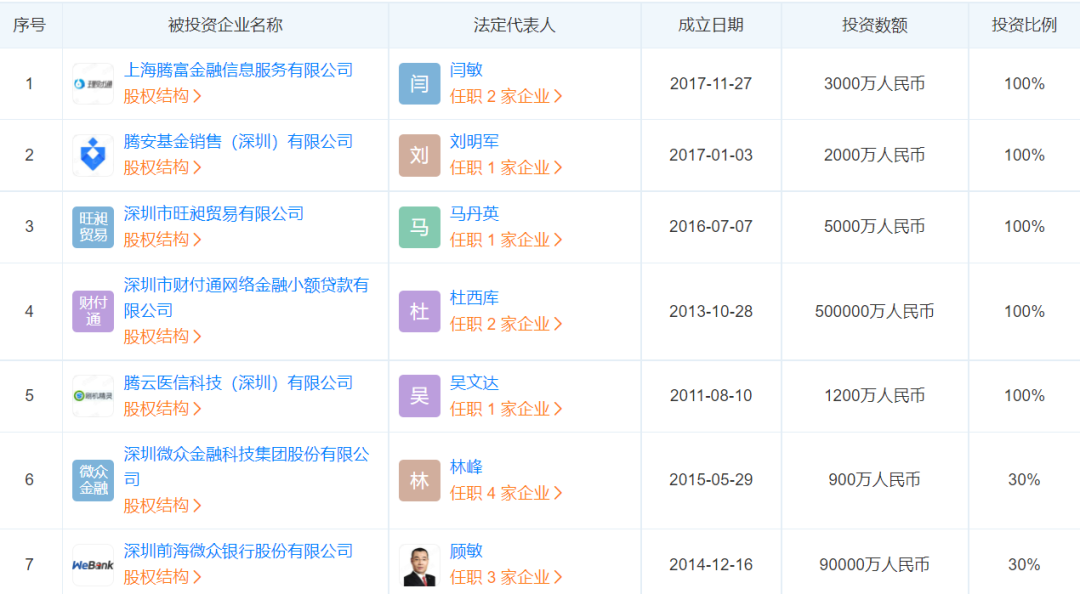
Task: Click the 吴 avatar for 吴文达
Action: (419, 396)
